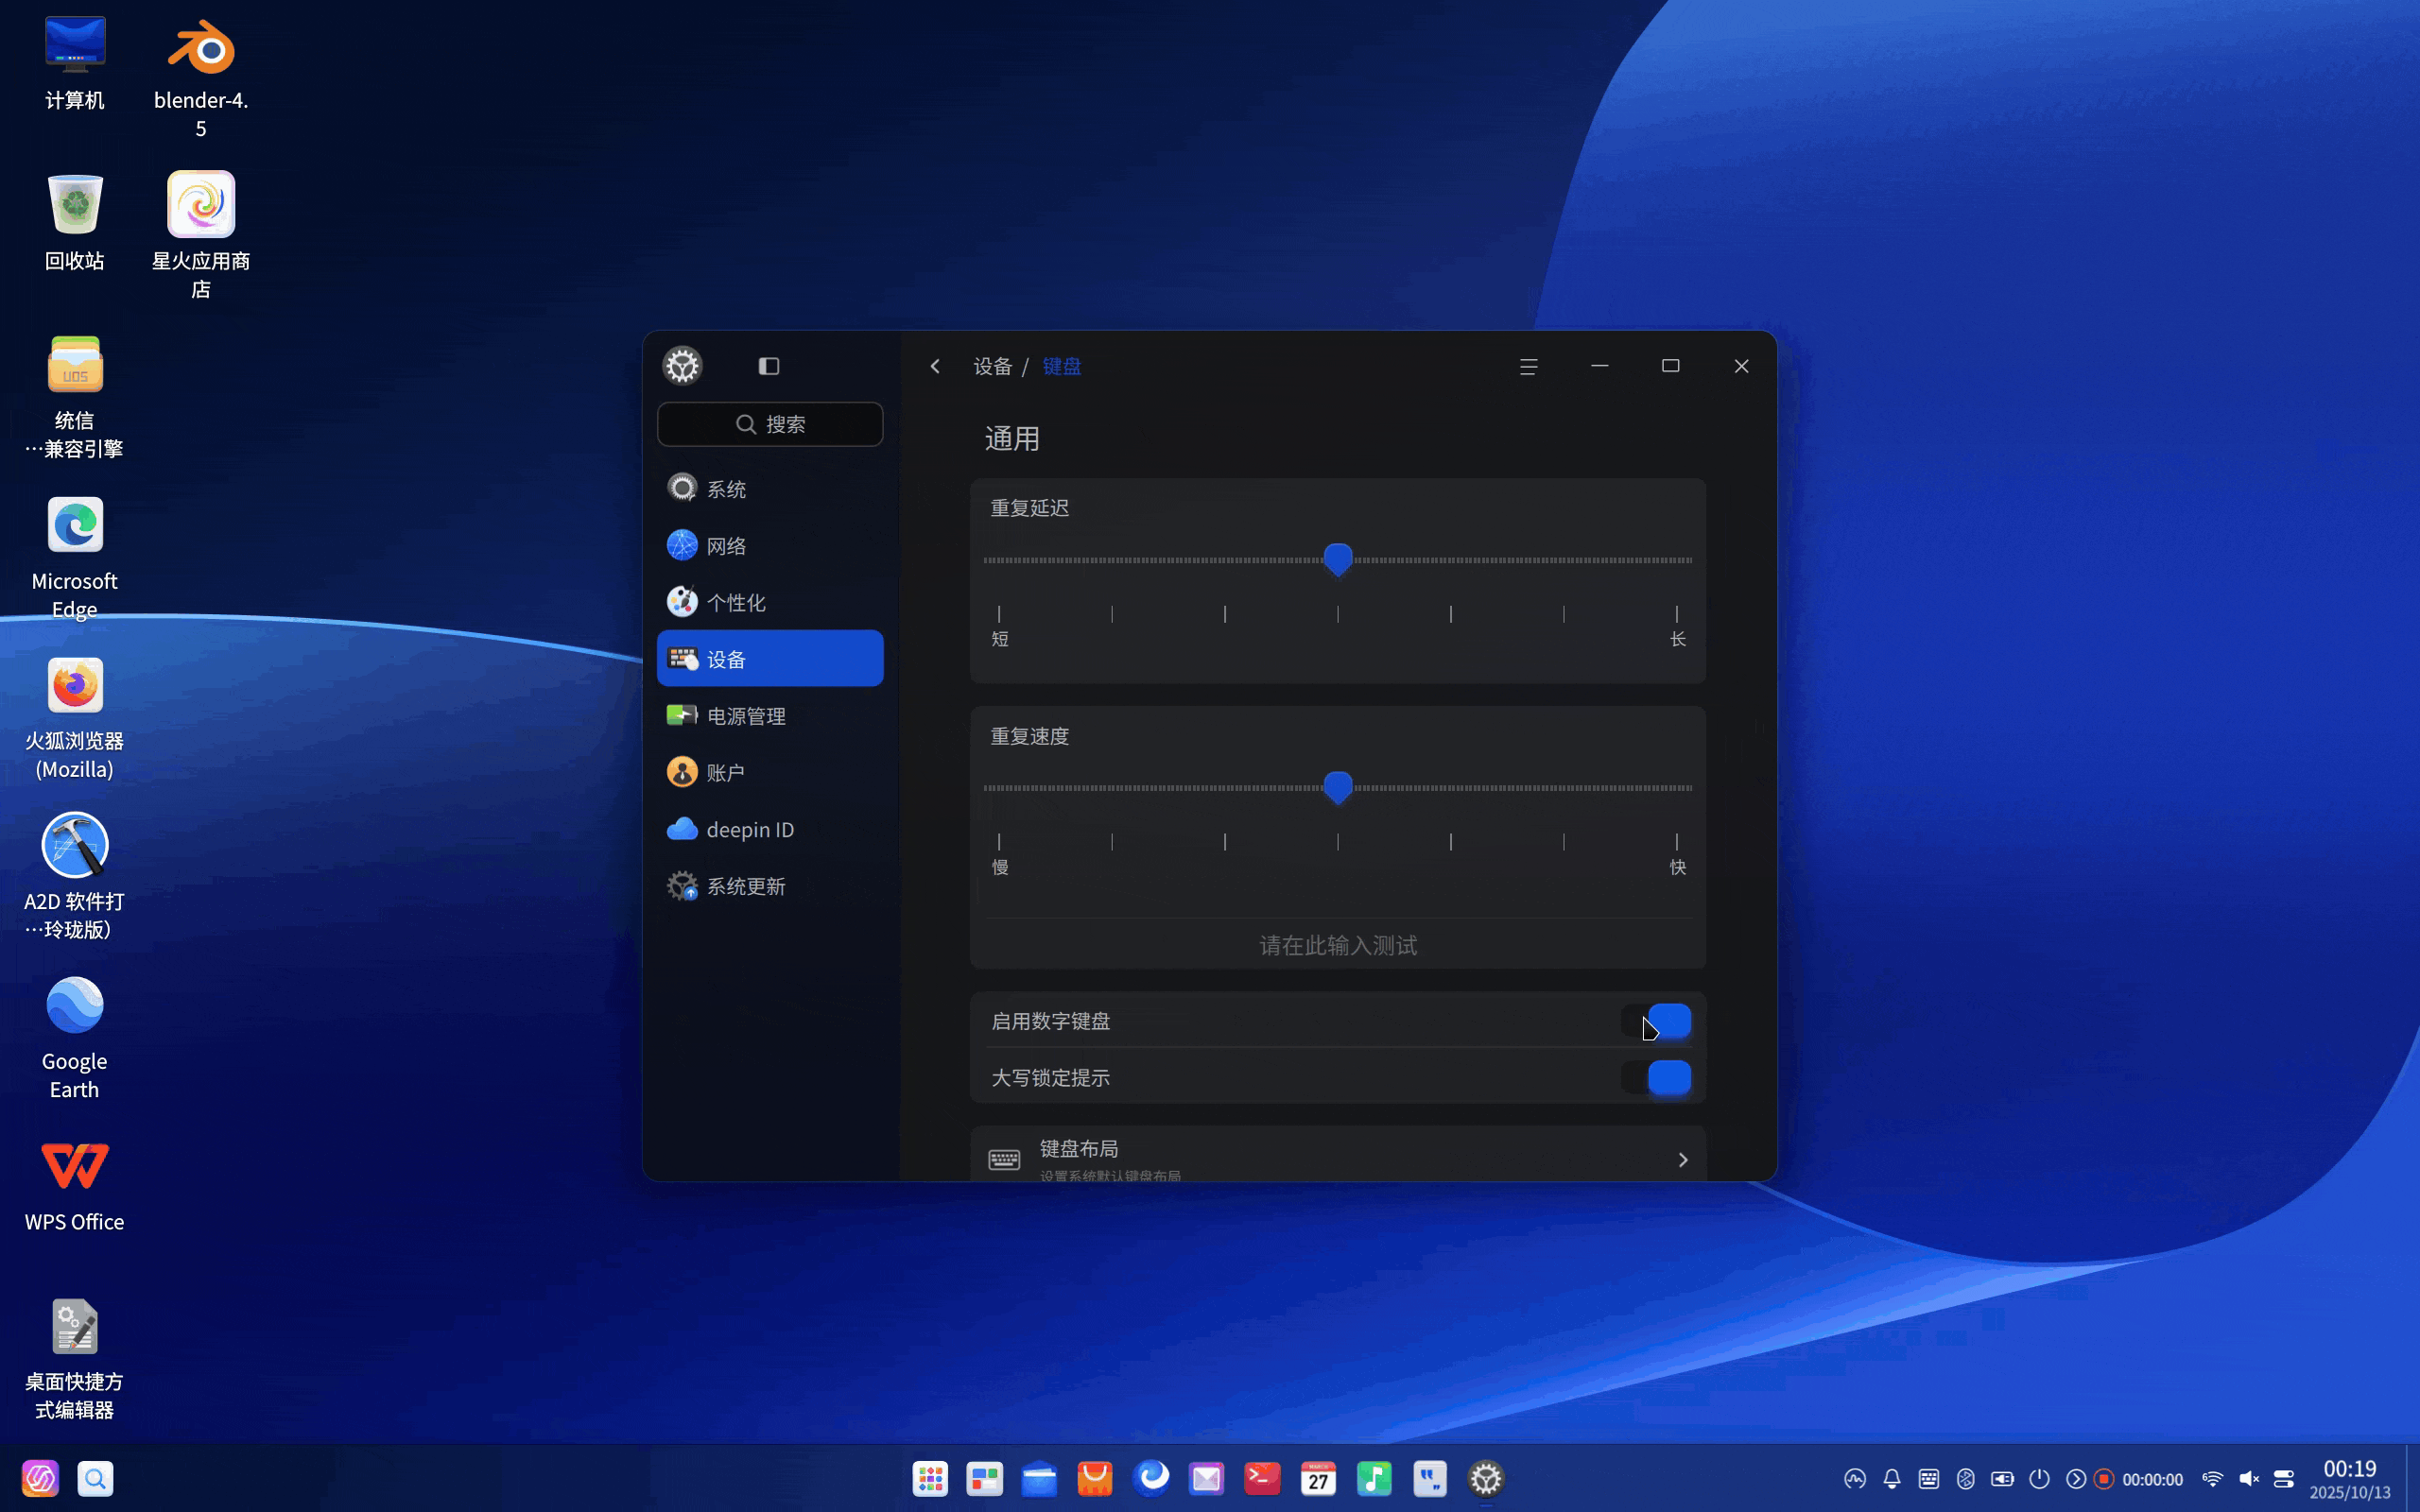Click the onscreen keyboard tray icon
This screenshot has height=1512, width=2420.
(1929, 1479)
